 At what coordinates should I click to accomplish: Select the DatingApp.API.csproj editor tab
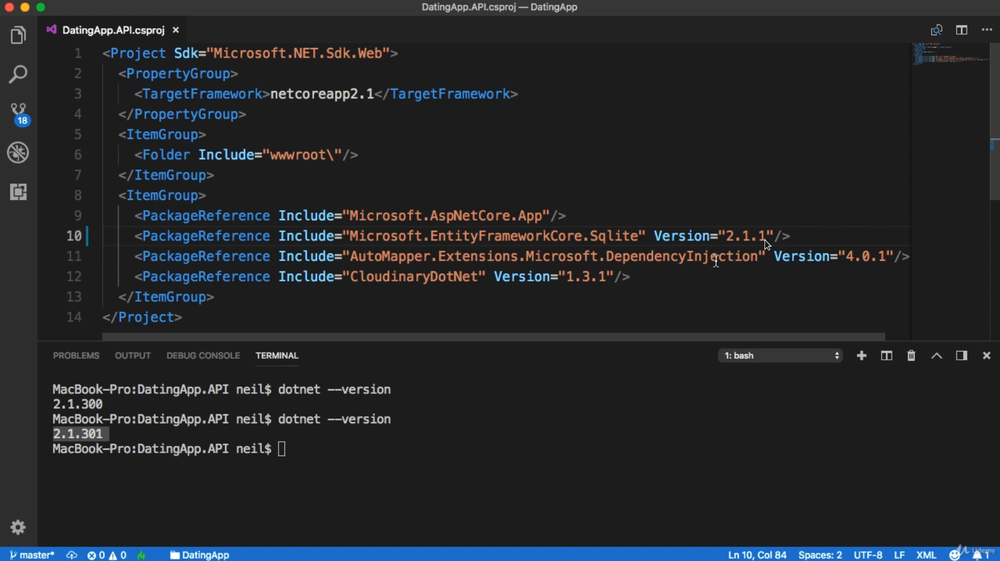click(113, 30)
